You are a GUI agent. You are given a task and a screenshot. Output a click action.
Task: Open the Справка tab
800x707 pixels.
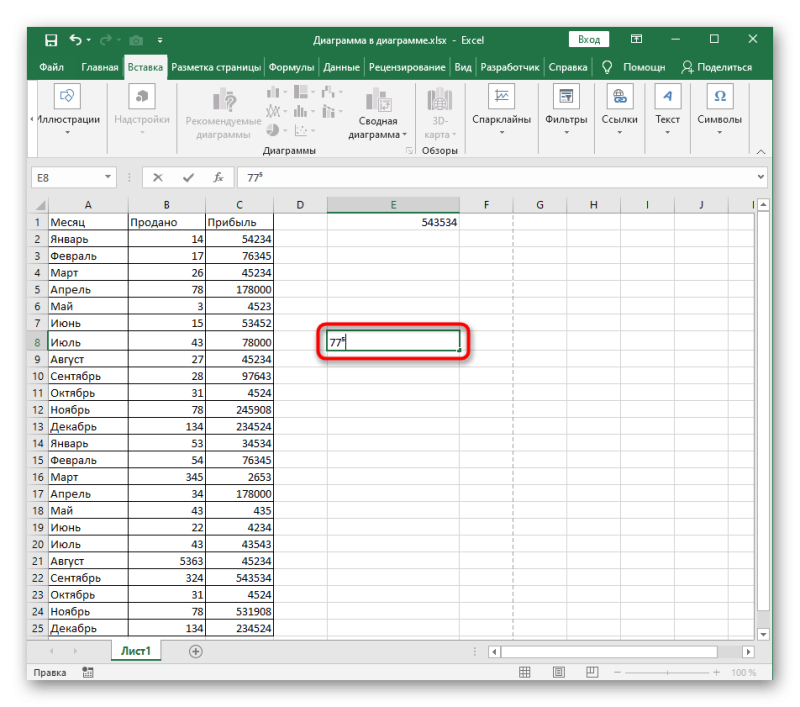pos(568,67)
